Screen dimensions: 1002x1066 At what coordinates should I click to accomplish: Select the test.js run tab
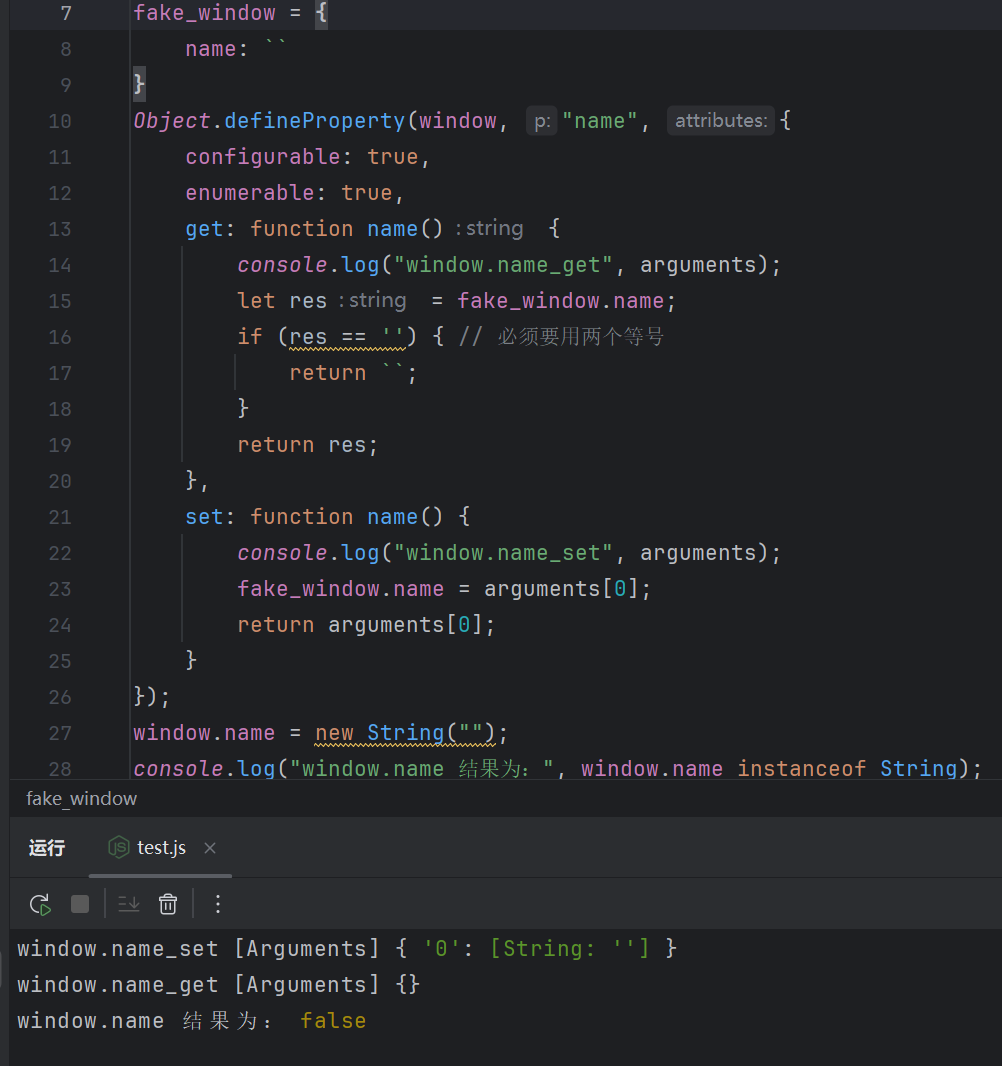(161, 848)
